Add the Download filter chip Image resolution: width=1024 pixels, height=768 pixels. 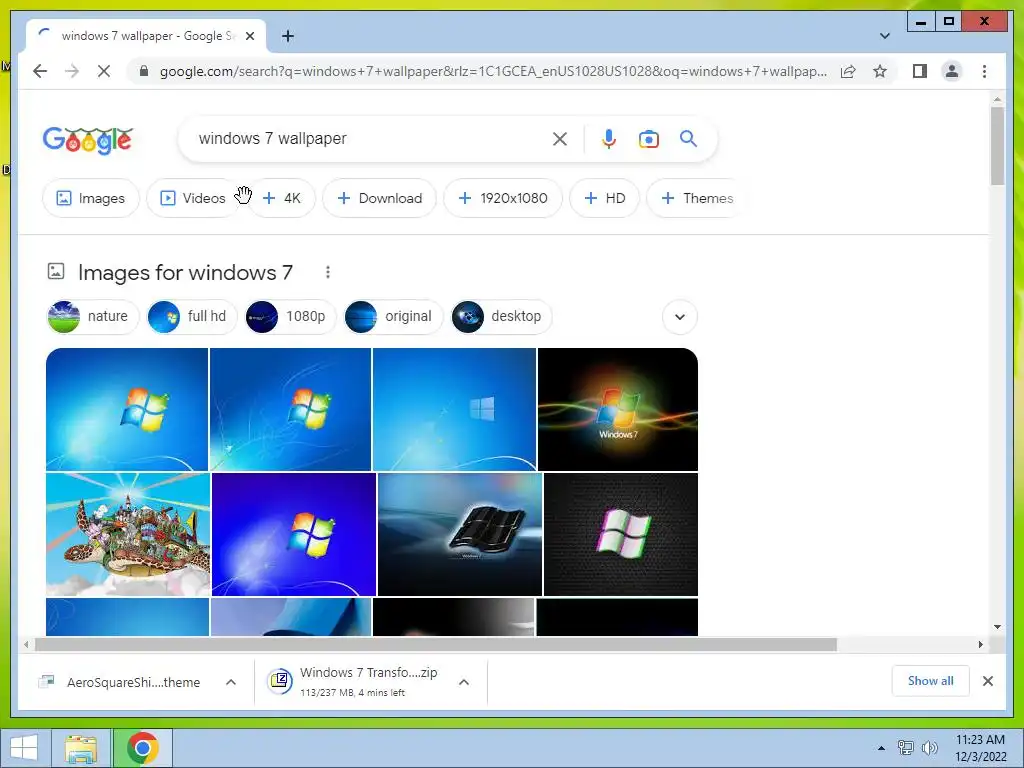point(379,198)
